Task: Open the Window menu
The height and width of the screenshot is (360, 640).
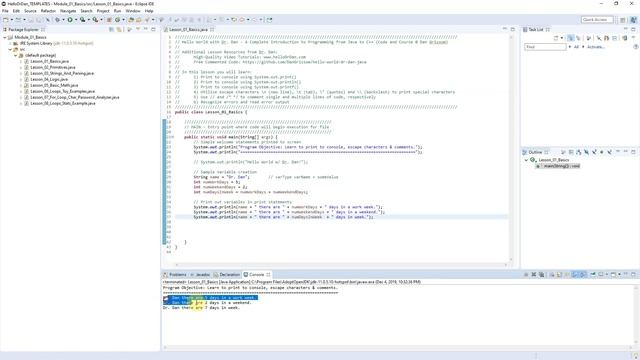Action: (x=133, y=11)
